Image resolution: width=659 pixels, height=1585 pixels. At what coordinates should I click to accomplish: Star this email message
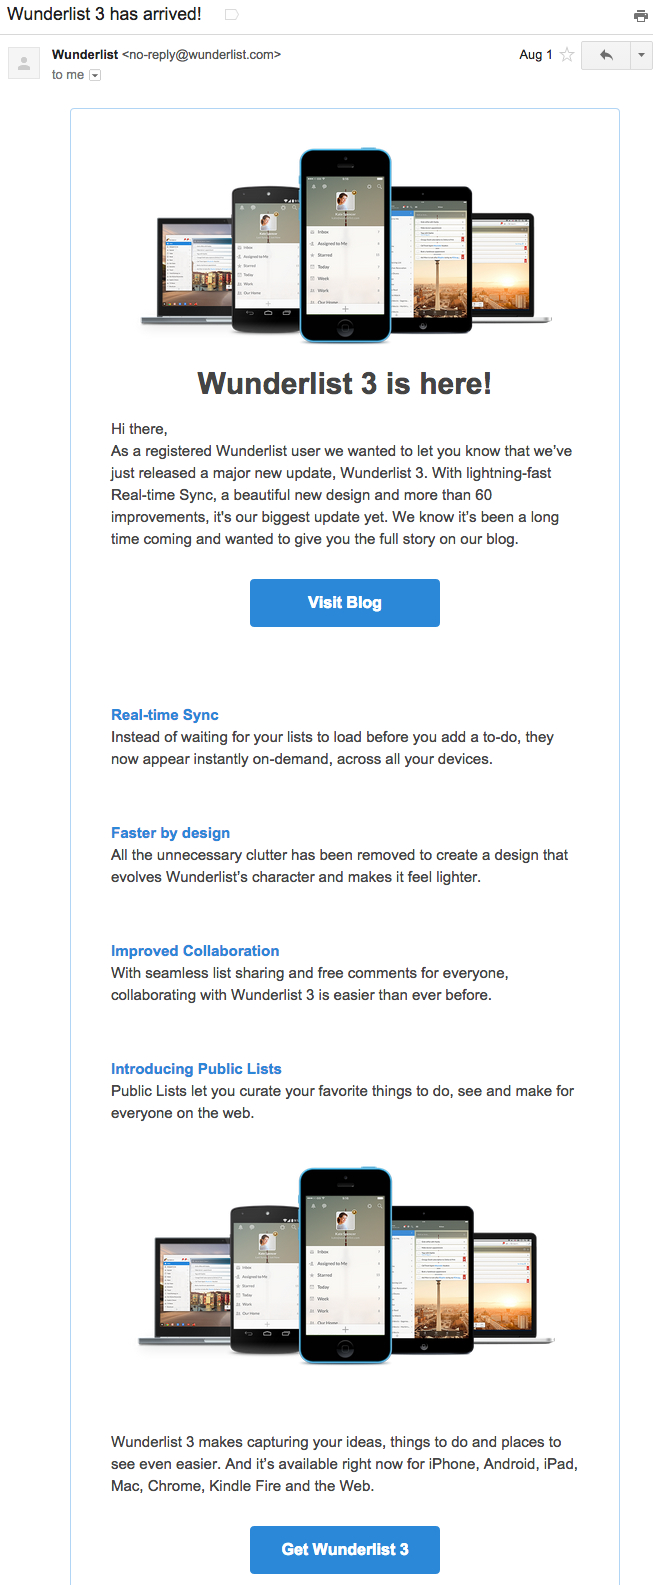(x=567, y=55)
